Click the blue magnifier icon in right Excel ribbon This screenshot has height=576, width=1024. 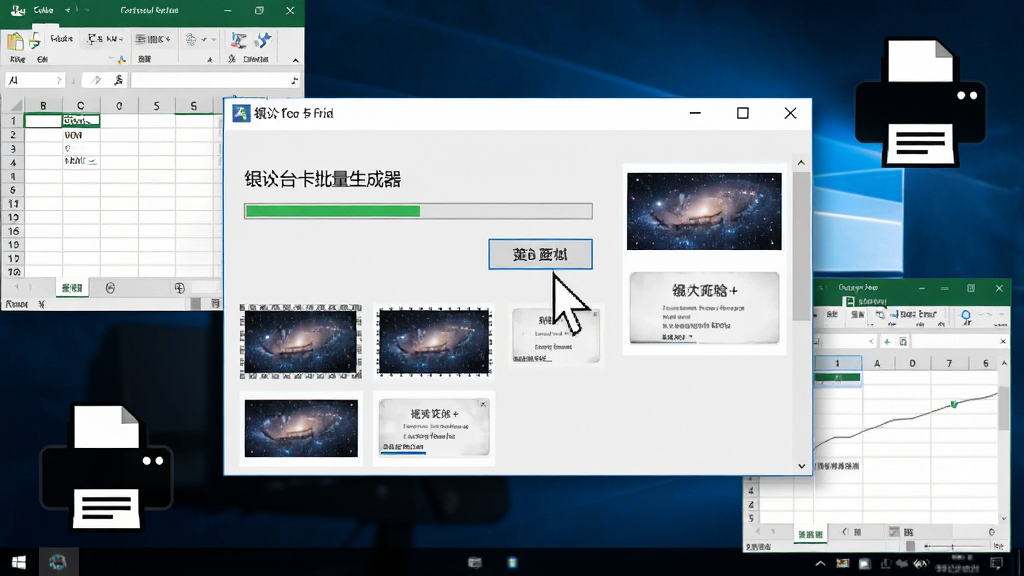click(x=966, y=316)
